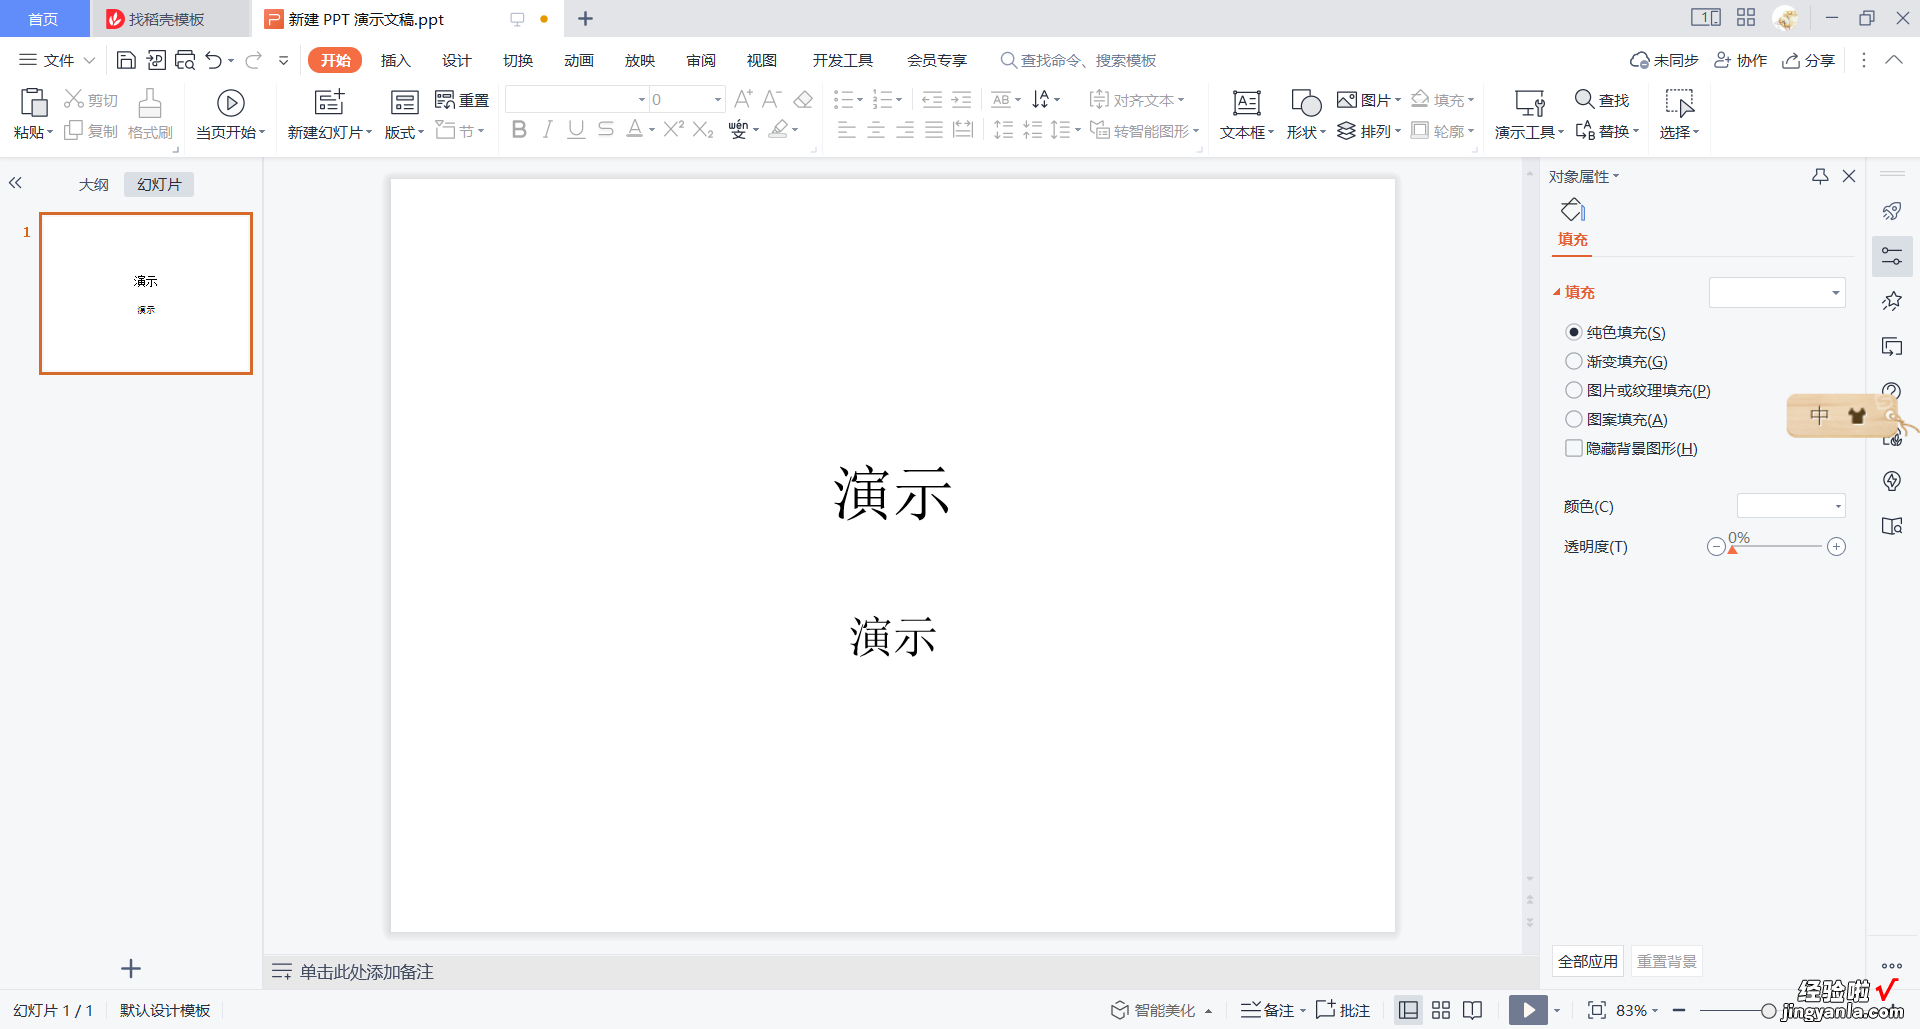
Task: Toggle Strikethrough formatting
Action: (605, 129)
